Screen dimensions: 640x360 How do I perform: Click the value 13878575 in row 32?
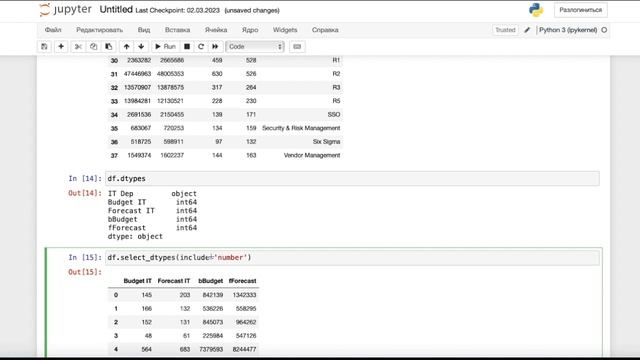click(171, 87)
